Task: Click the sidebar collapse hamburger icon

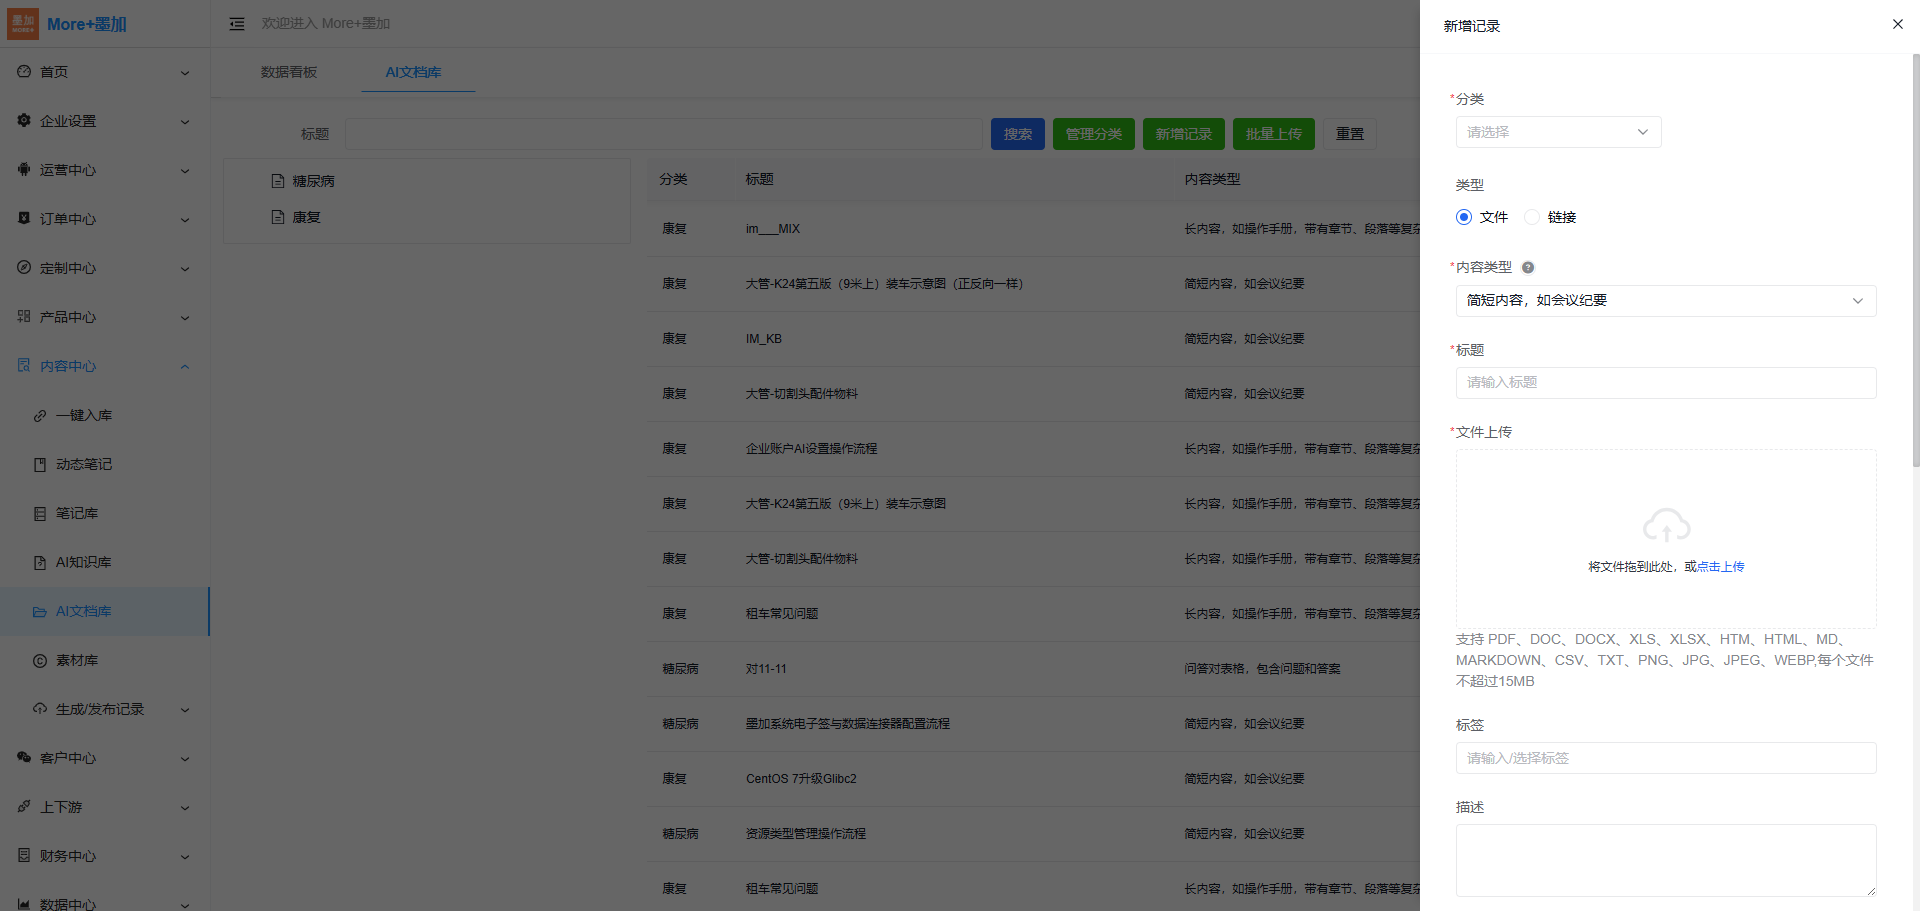Action: pyautogui.click(x=237, y=24)
